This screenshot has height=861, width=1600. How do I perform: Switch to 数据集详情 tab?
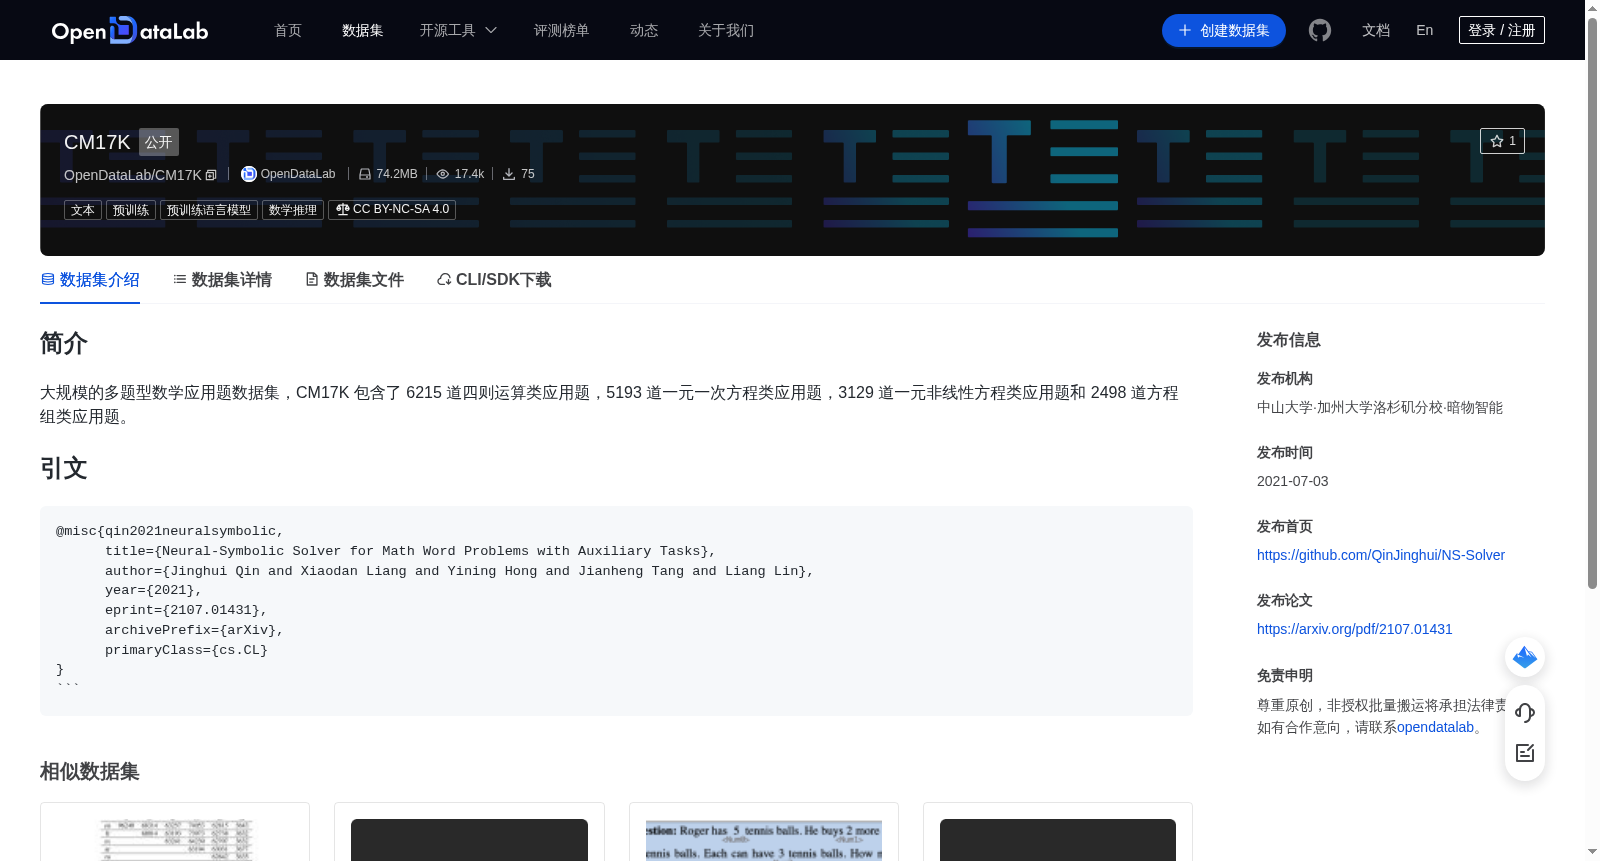tap(222, 280)
